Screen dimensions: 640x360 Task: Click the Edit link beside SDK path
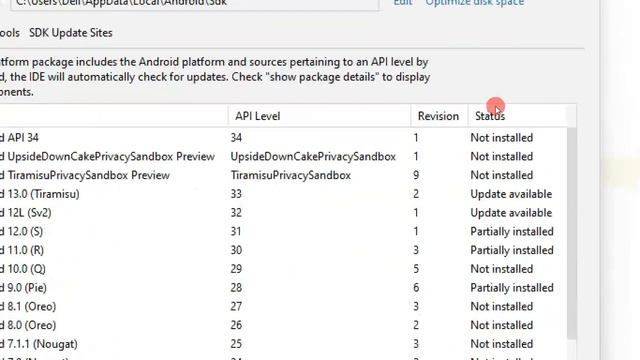[402, 2]
